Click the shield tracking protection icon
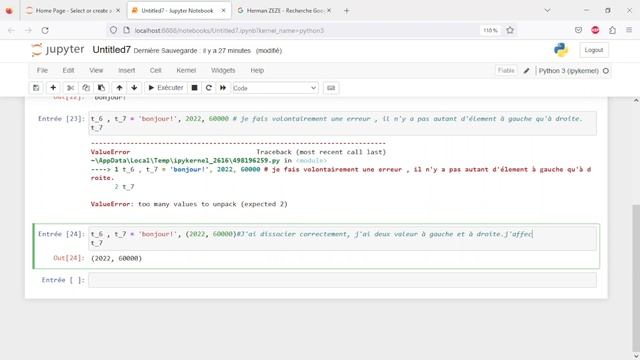 coord(113,30)
